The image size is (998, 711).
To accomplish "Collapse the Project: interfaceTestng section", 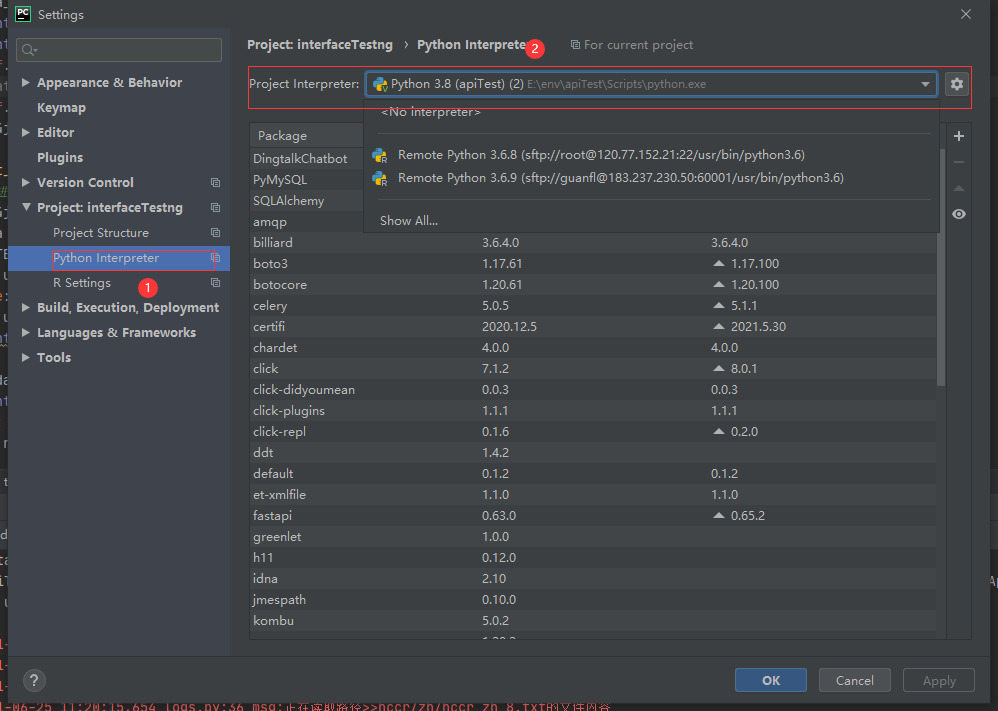I will pos(25,207).
